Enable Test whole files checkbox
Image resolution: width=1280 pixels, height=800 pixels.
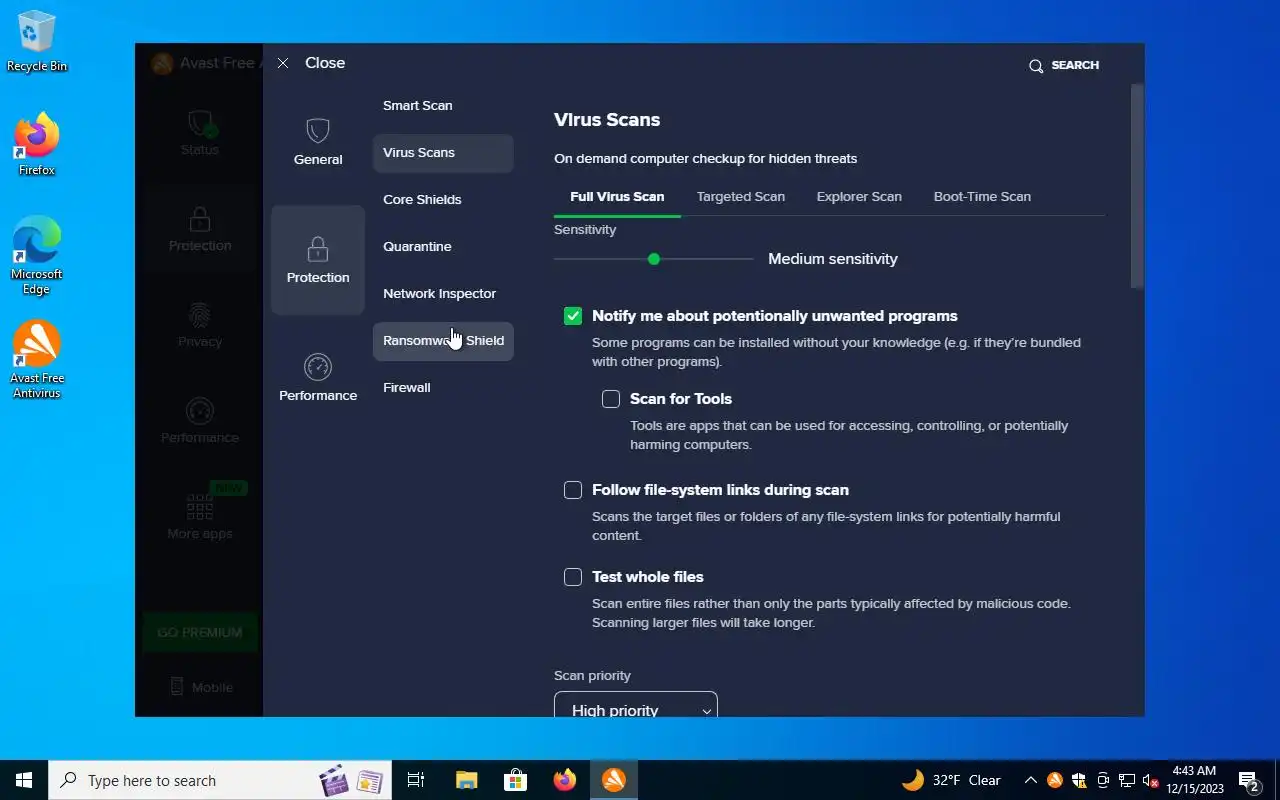tap(573, 577)
